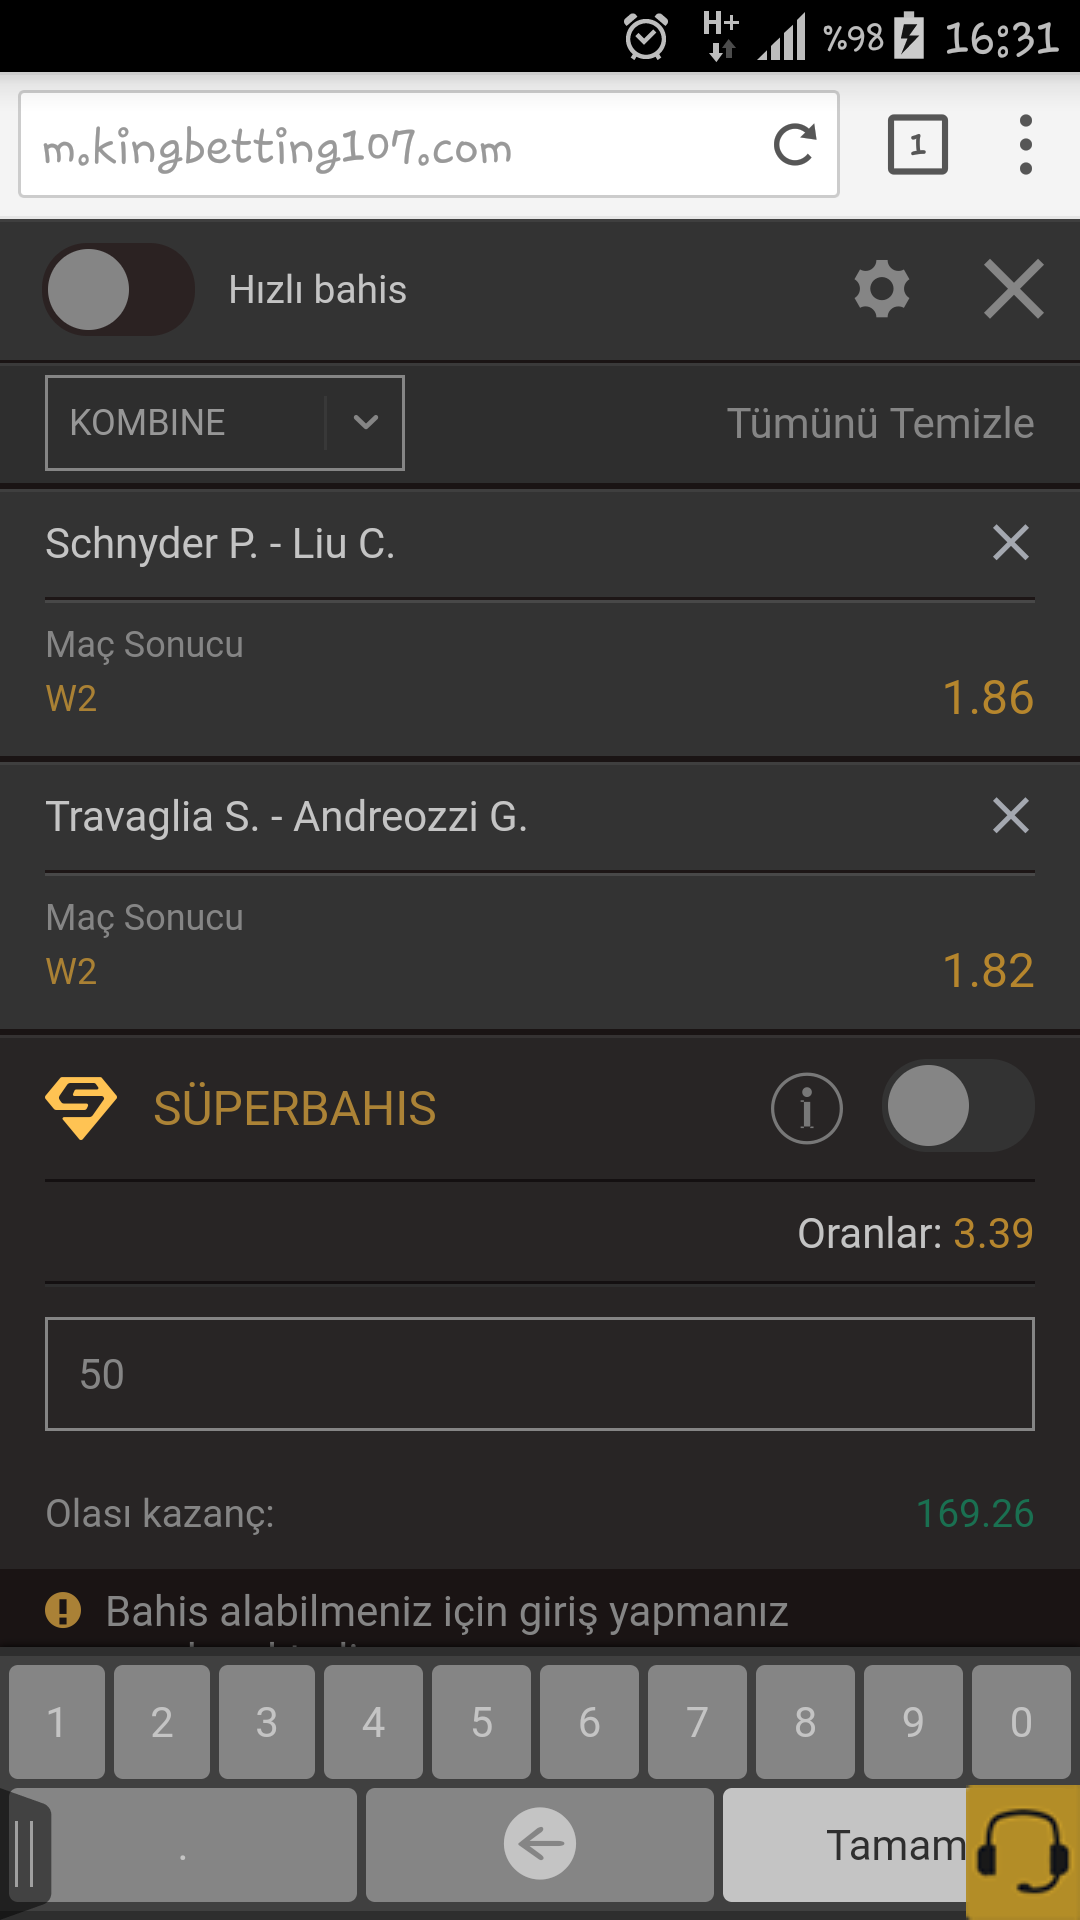Screen dimensions: 1080x1920
Task: Expand KOMBINE bet type dropdown
Action: pyautogui.click(x=225, y=423)
